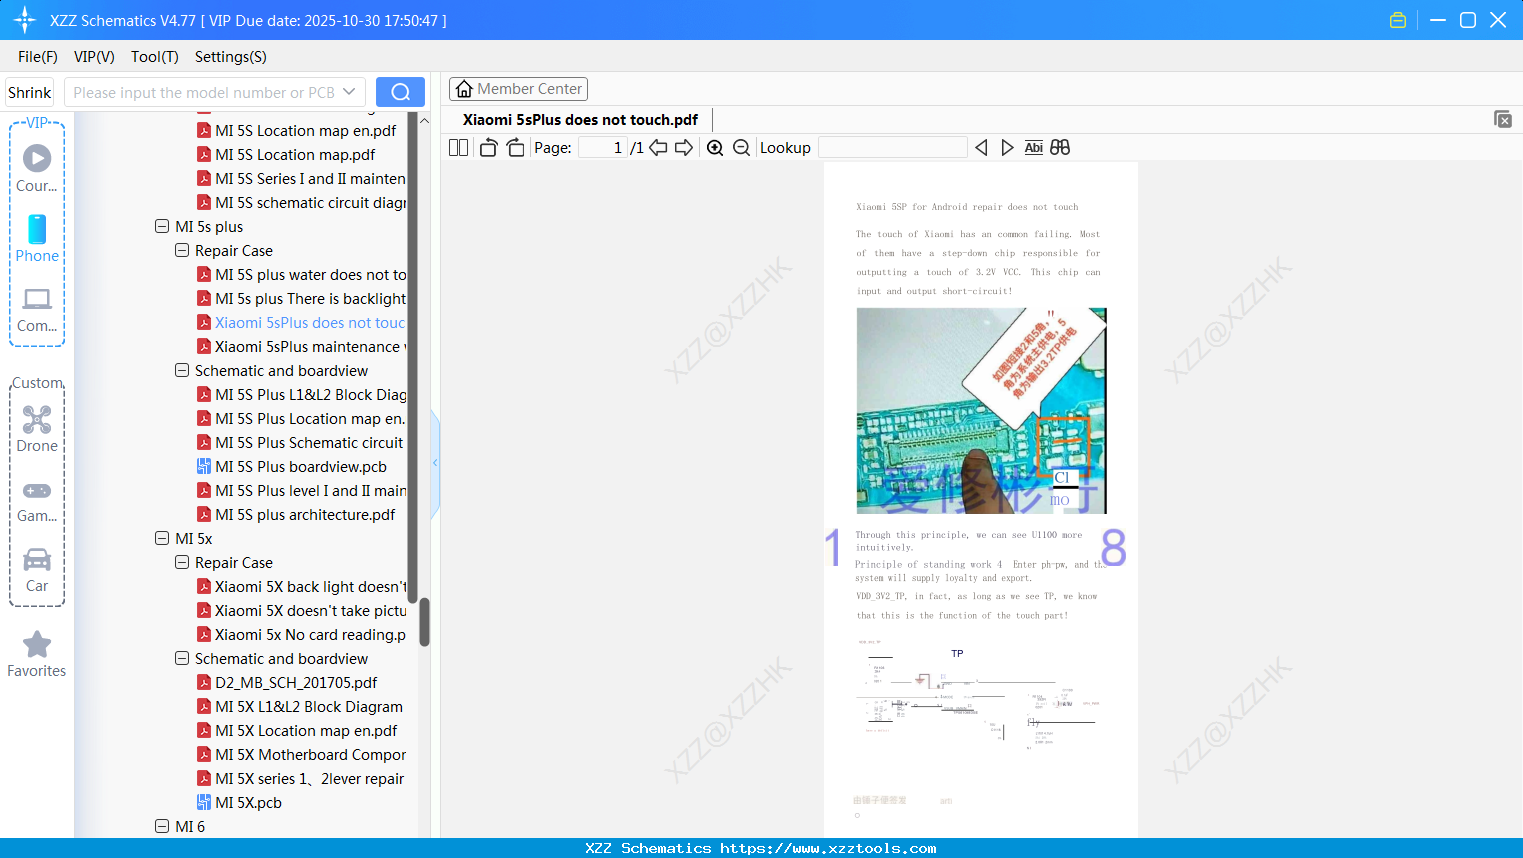This screenshot has width=1523, height=858.
Task: Collapse Schematic and boardview under MI 5s plus
Action: point(182,370)
